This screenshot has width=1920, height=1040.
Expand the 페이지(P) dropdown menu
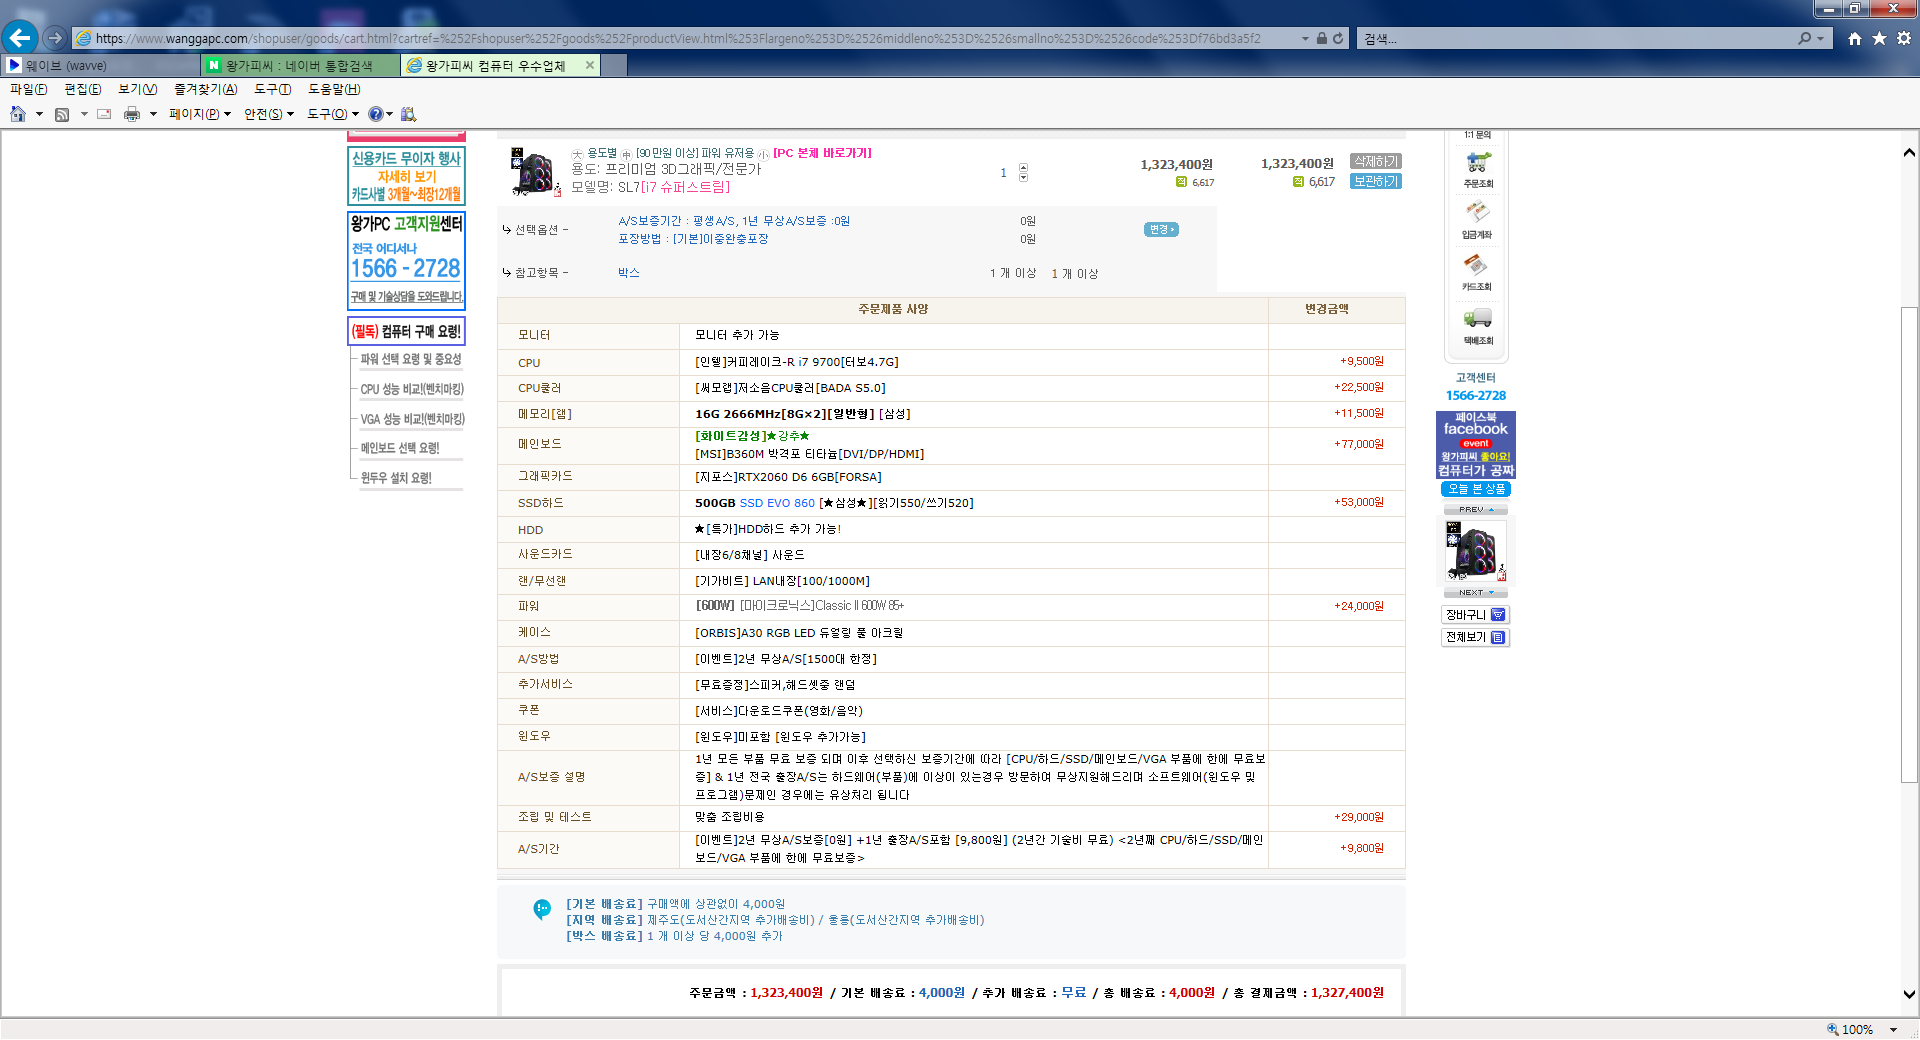200,114
